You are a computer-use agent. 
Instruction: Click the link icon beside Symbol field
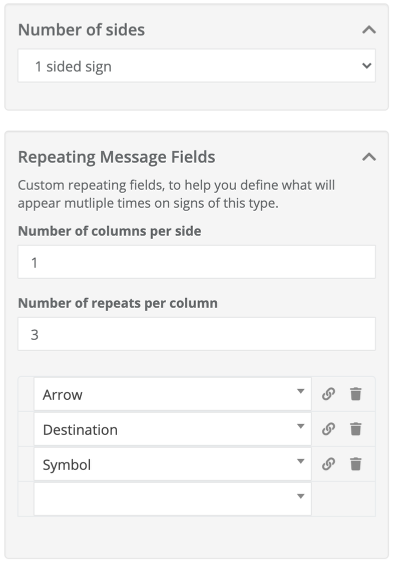[328, 464]
